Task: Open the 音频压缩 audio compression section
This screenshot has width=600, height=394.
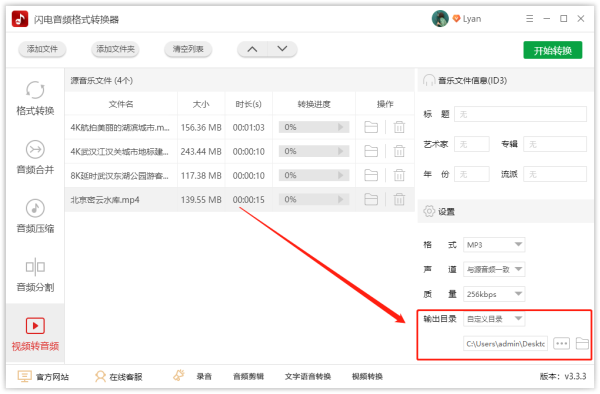Action: (35, 216)
